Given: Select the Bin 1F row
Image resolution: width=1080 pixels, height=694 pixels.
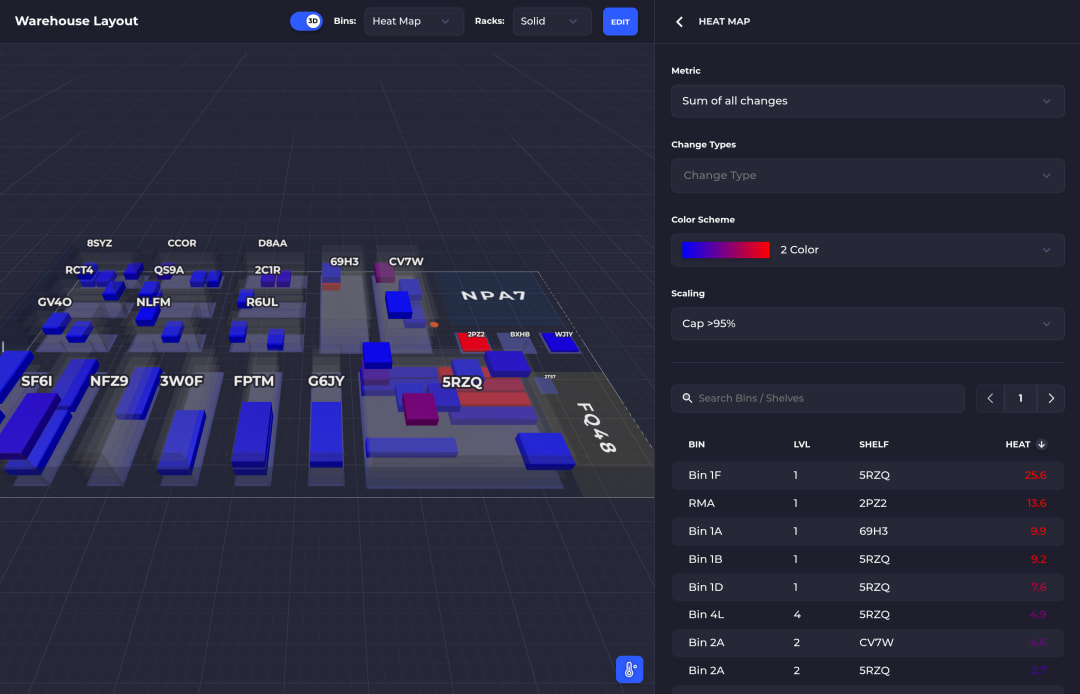Looking at the screenshot, I should click(867, 475).
